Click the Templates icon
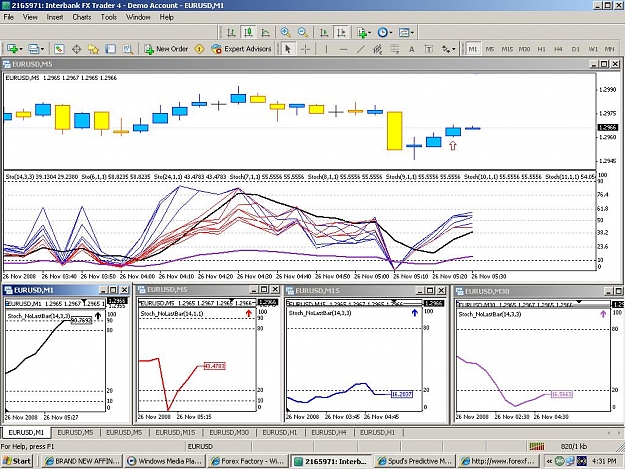Viewport: 625px width, 469px height. click(x=404, y=32)
